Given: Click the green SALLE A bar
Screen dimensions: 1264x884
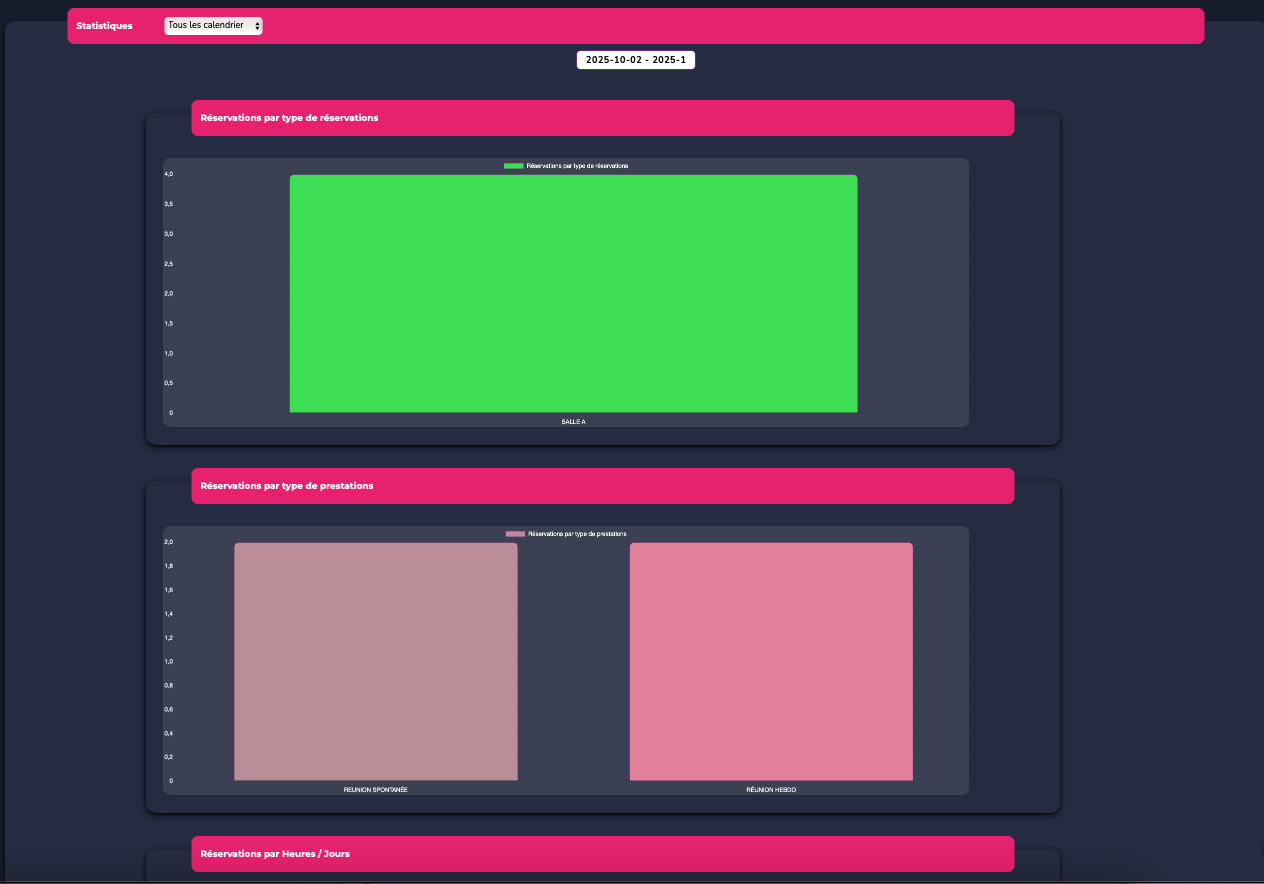Looking at the screenshot, I should (x=573, y=293).
